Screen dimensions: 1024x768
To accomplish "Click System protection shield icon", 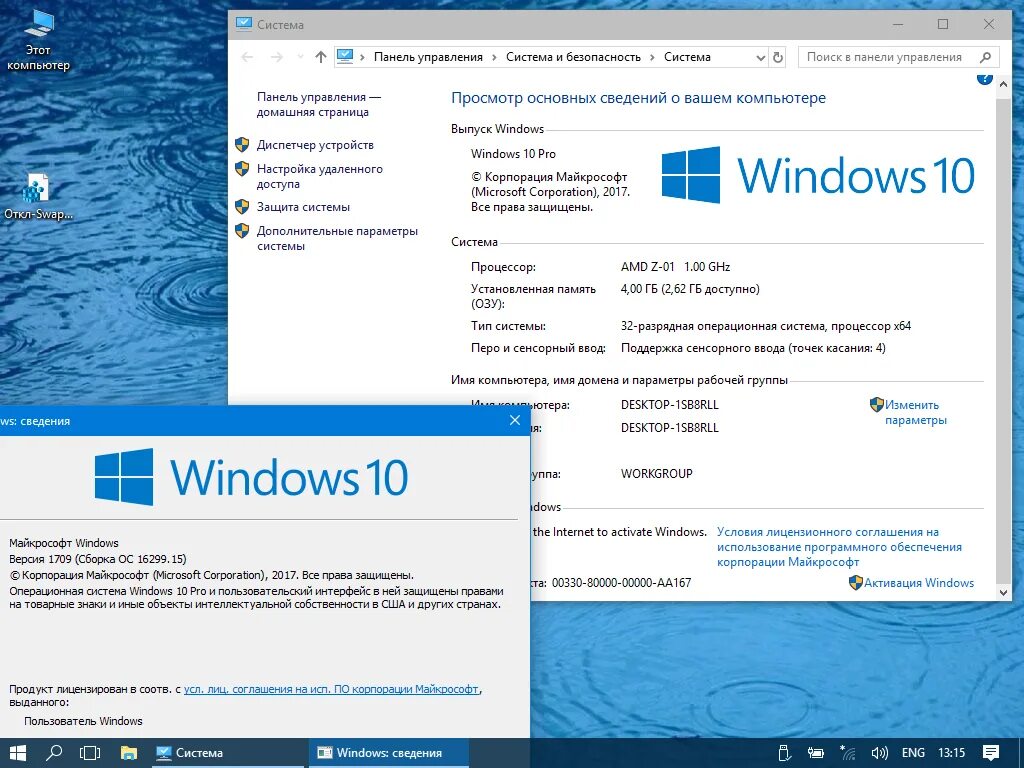I will click(x=242, y=207).
